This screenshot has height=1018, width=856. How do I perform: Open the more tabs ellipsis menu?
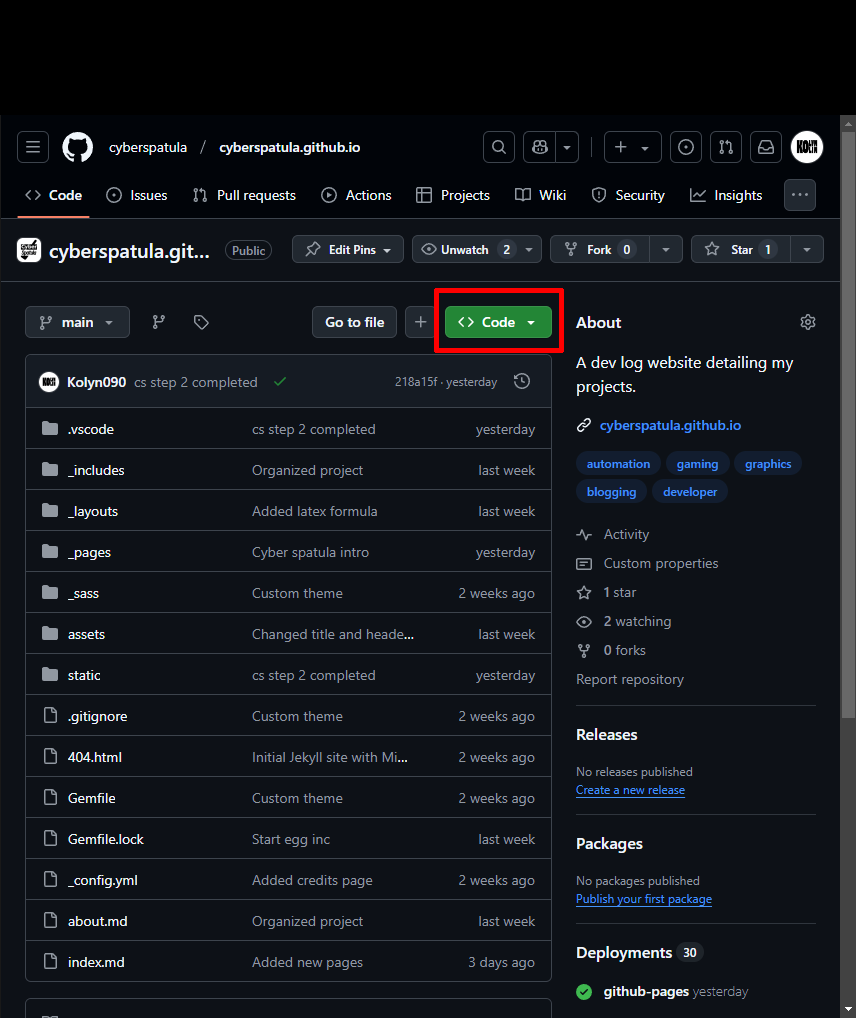pyautogui.click(x=800, y=195)
